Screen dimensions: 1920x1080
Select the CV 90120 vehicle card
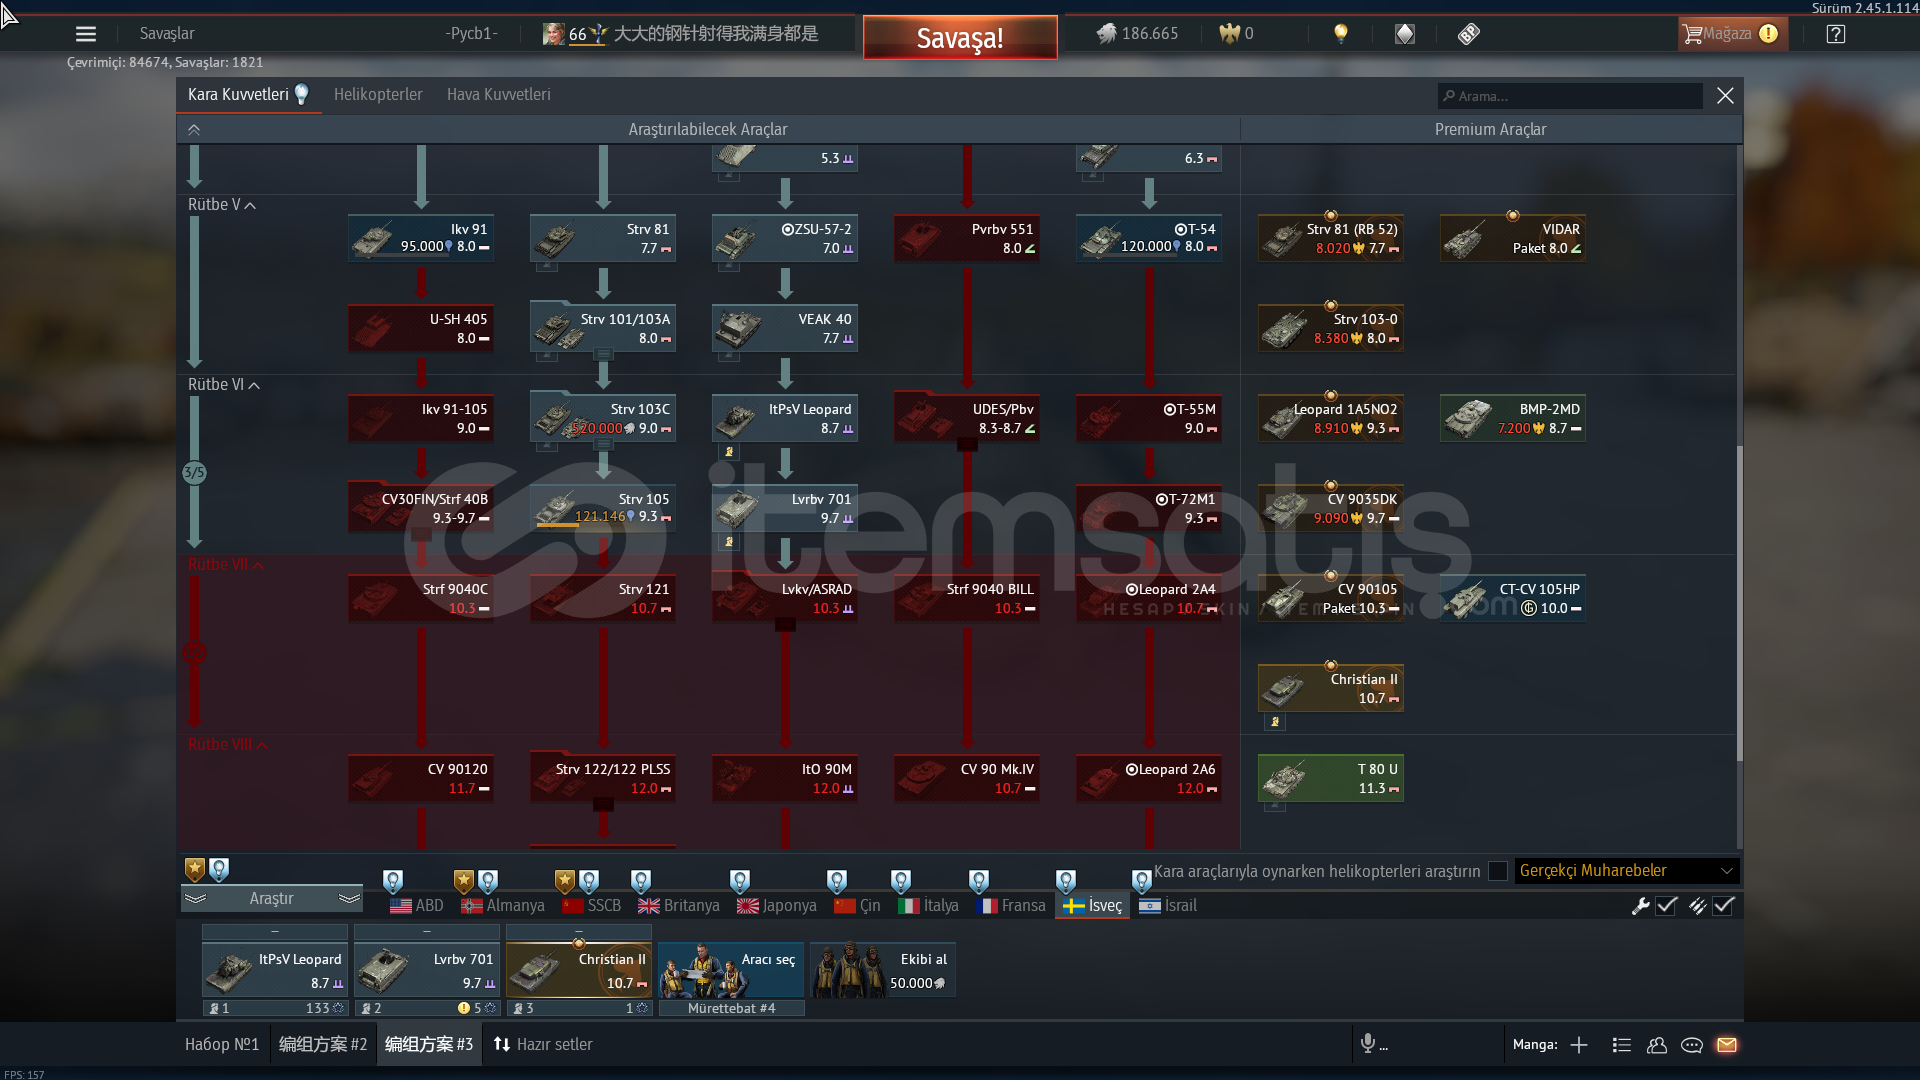pyautogui.click(x=421, y=778)
